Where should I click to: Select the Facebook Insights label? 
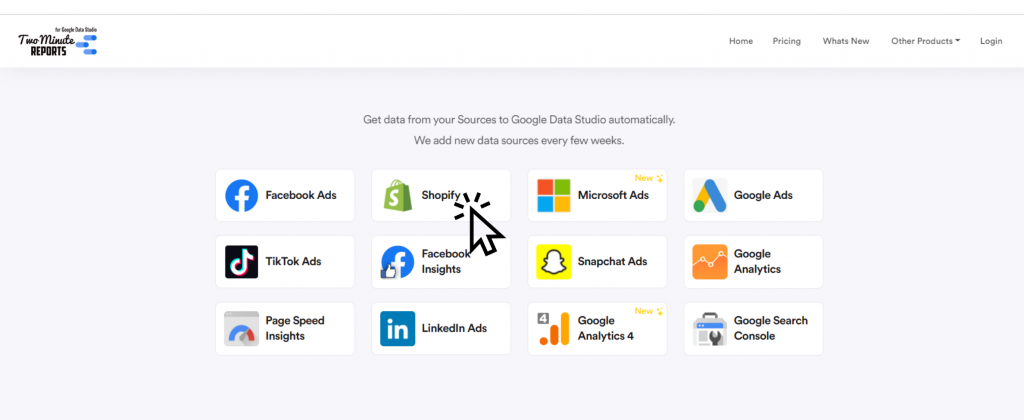pos(445,261)
